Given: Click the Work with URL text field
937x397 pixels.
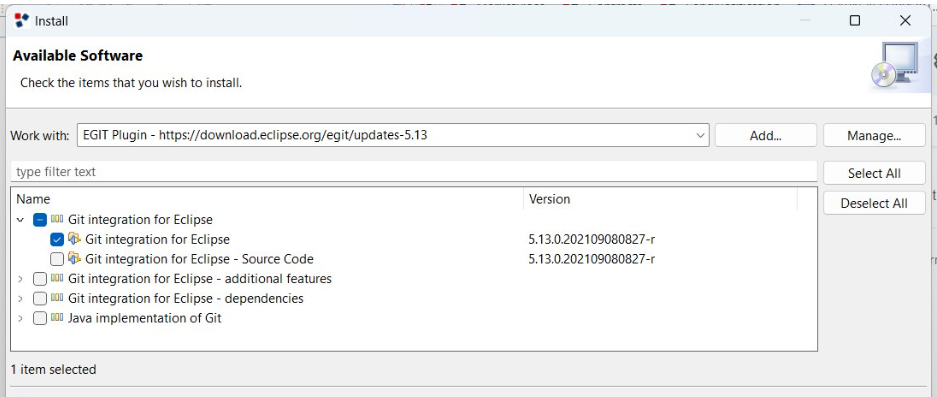Looking at the screenshot, I should point(393,135).
